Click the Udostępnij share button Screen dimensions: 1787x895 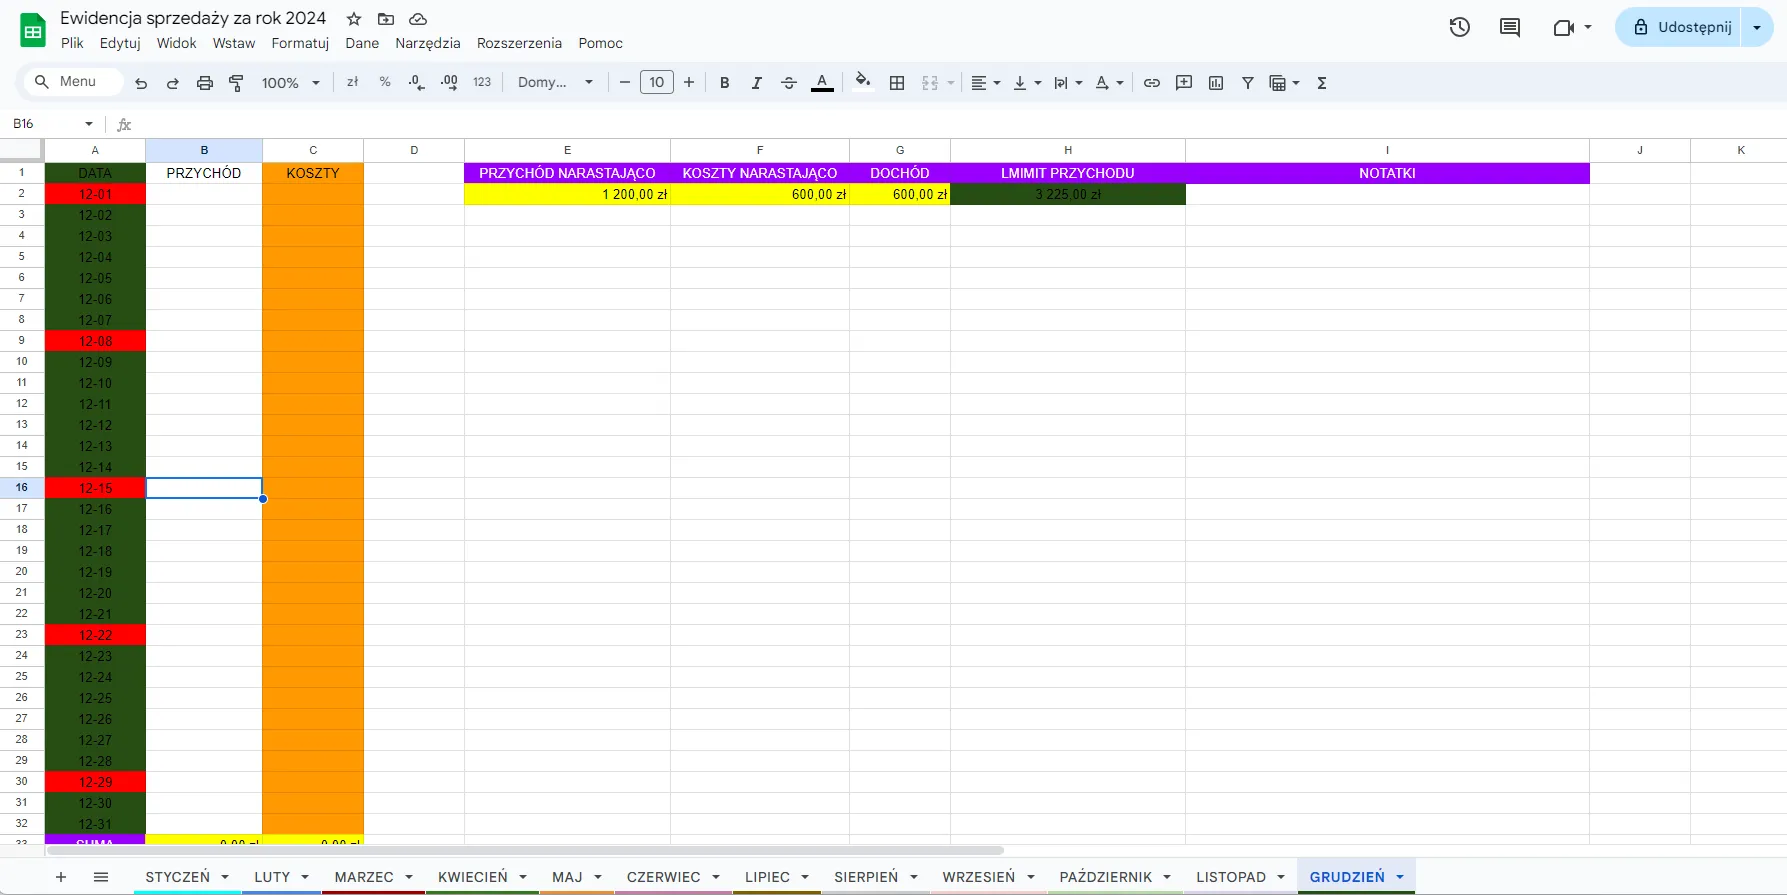coord(1681,27)
